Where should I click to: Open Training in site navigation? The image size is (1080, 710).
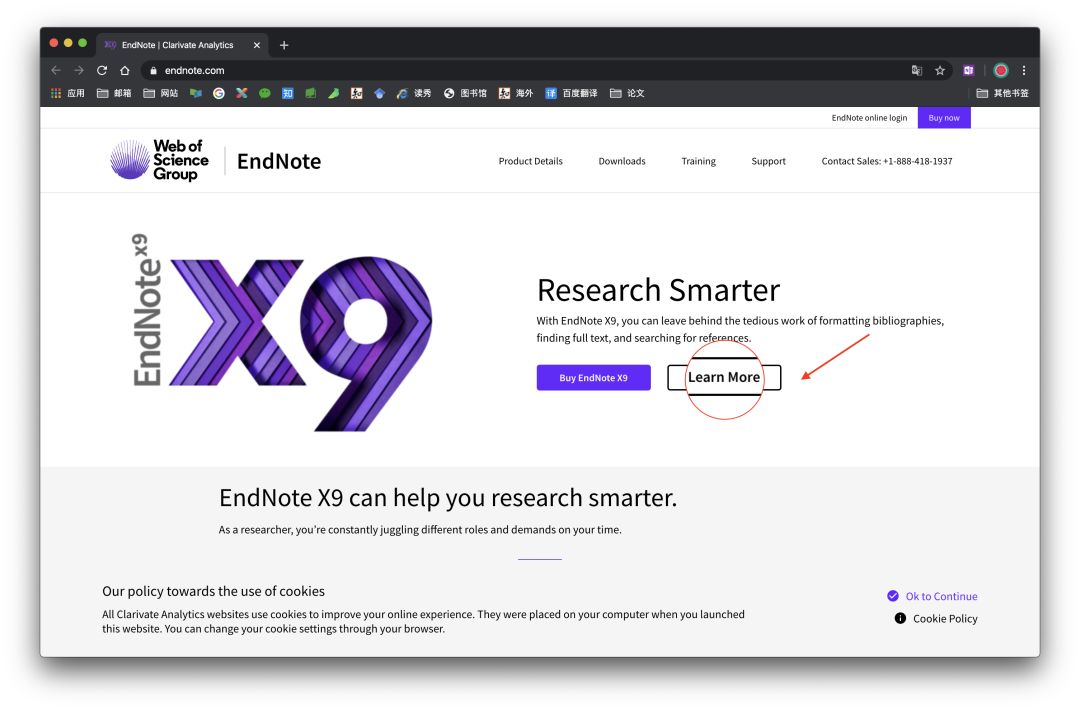[x=698, y=161]
